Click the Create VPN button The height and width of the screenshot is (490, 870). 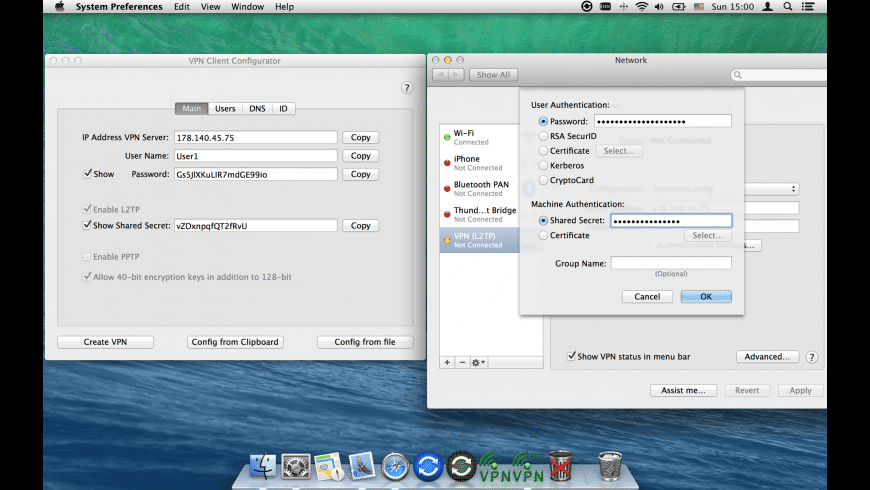point(105,342)
